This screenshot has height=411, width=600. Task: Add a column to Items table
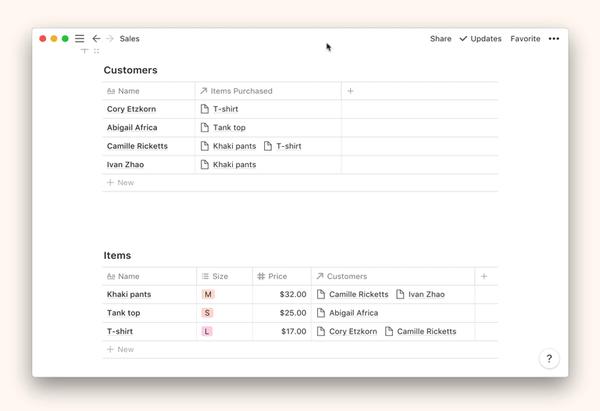pyautogui.click(x=484, y=276)
